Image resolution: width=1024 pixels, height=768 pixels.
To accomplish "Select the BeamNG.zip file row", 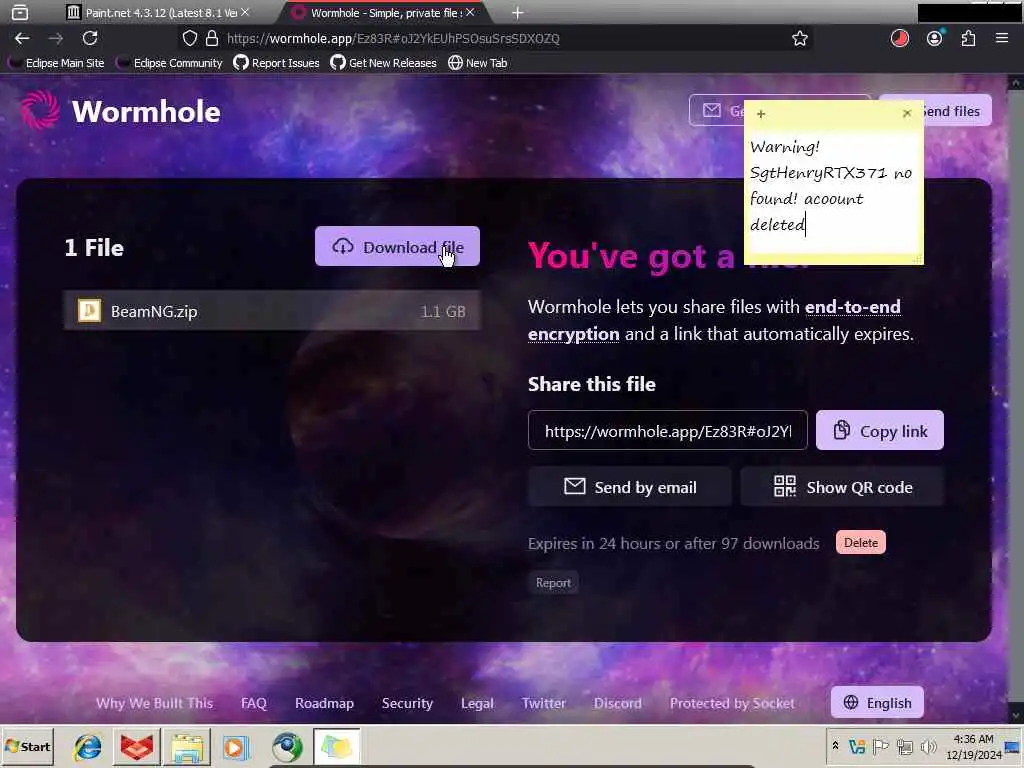I will 272,311.
